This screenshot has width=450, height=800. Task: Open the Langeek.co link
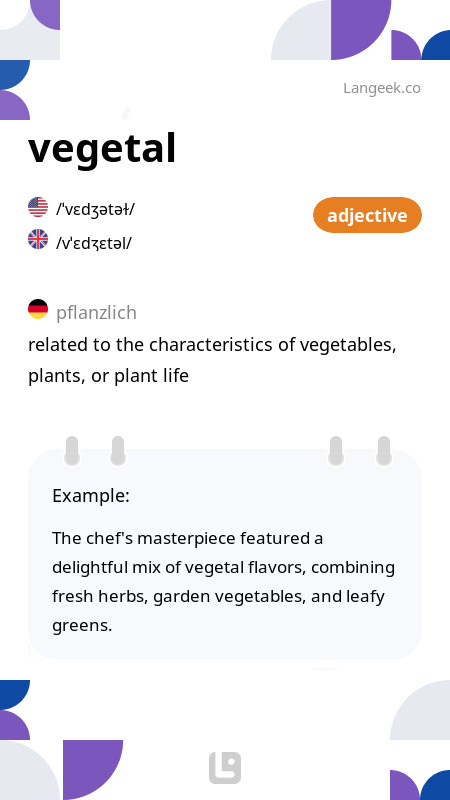pos(382,88)
